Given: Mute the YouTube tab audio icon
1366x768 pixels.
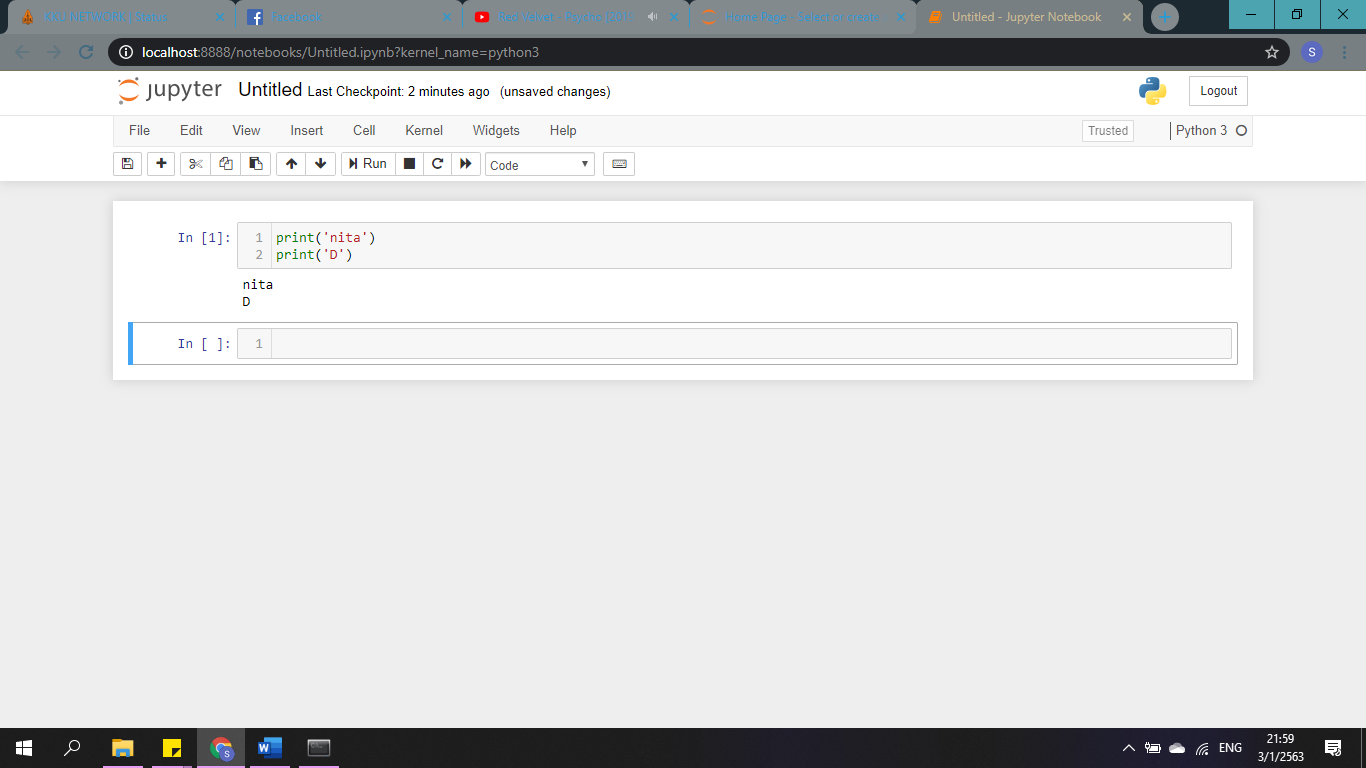Looking at the screenshot, I should pyautogui.click(x=653, y=17).
